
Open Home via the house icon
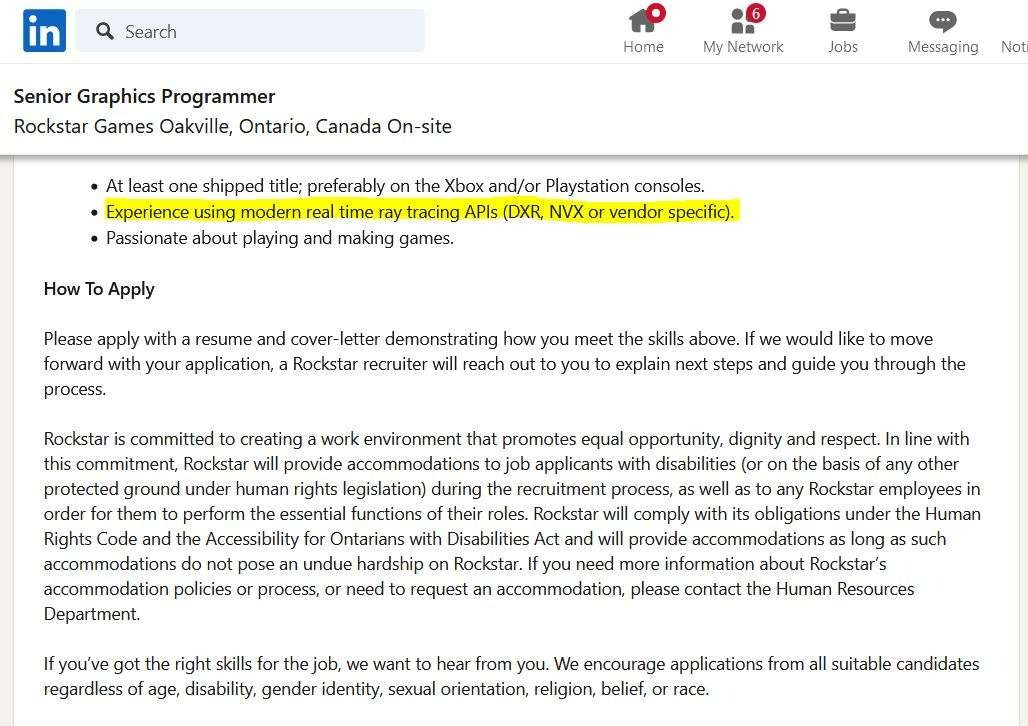click(641, 21)
